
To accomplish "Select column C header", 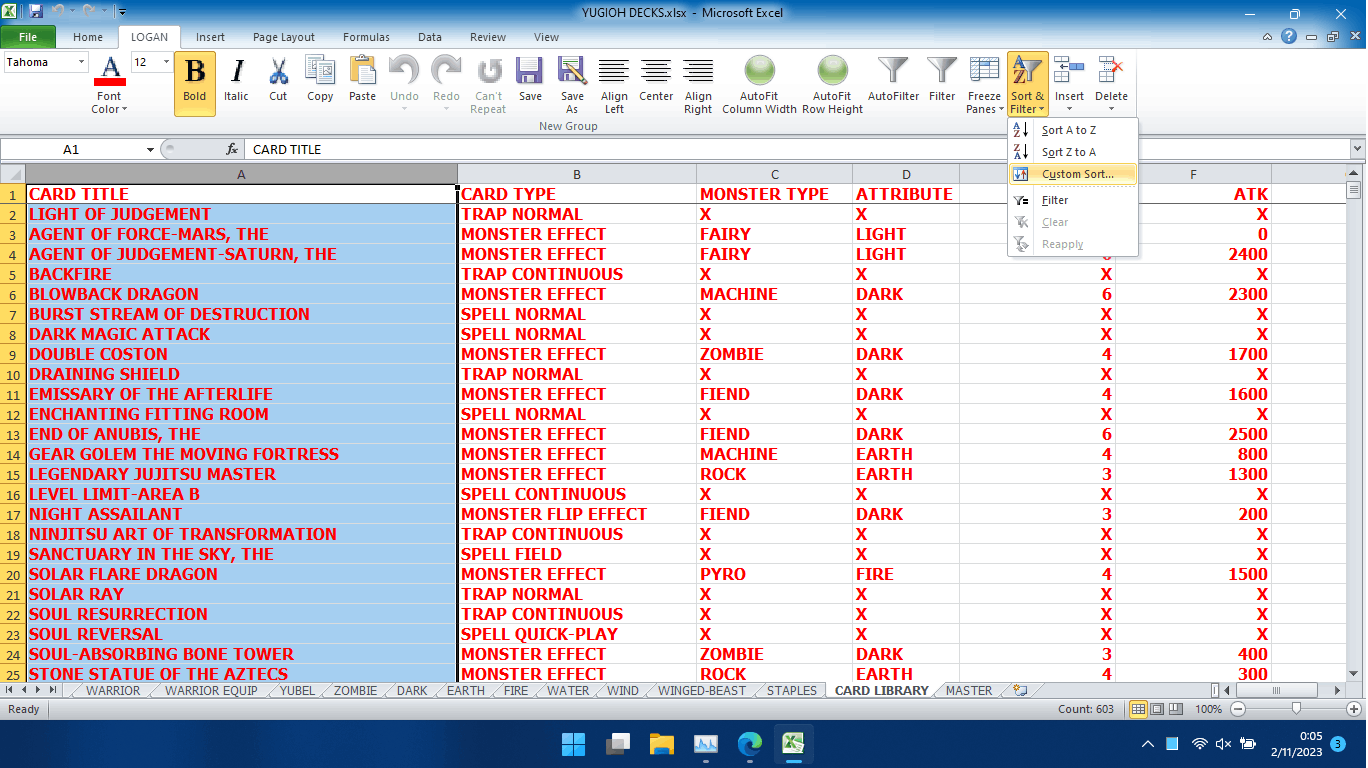I will point(774,174).
